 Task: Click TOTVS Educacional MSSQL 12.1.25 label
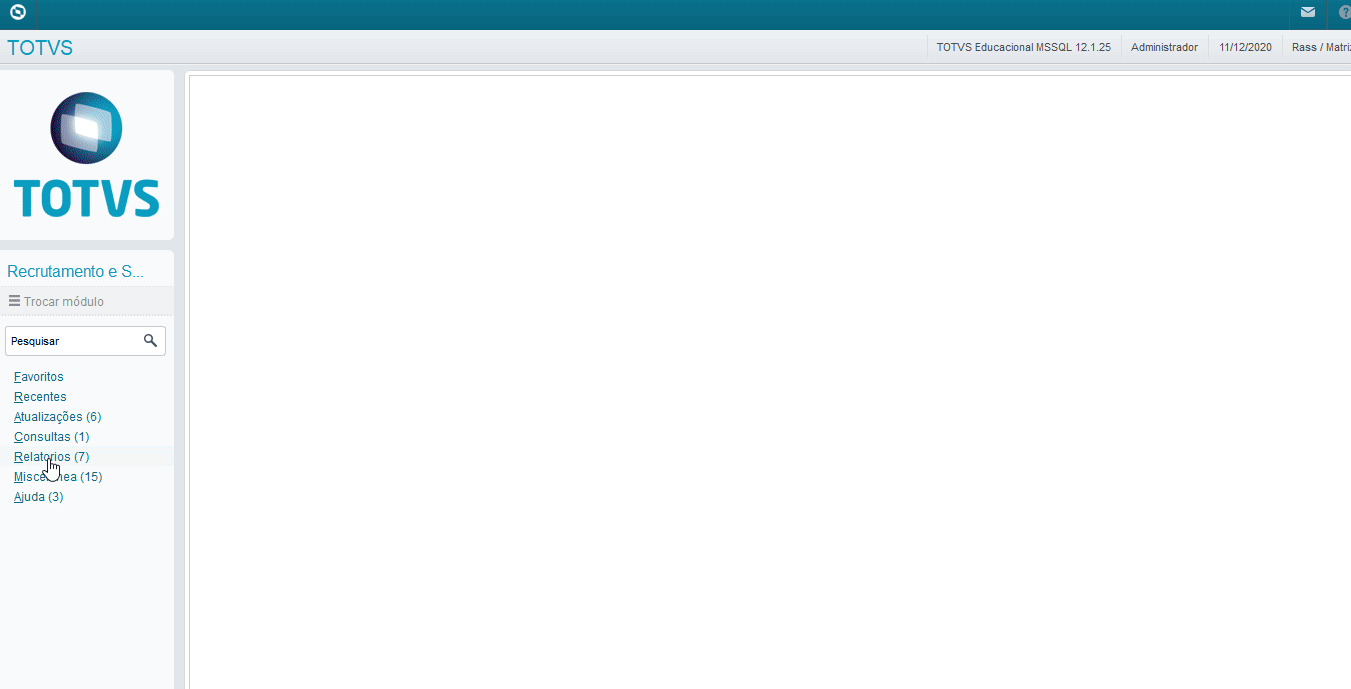[1024, 47]
